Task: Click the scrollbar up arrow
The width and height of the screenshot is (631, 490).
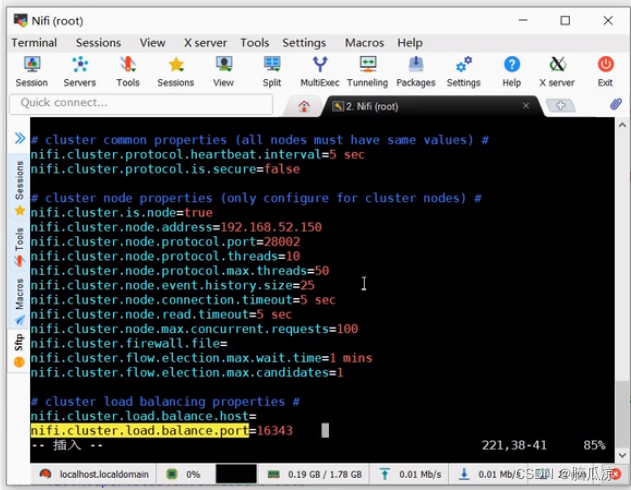Action: click(x=622, y=125)
